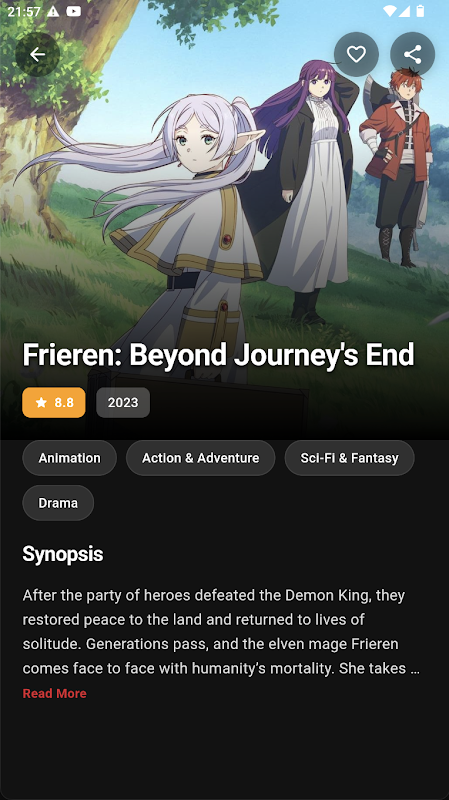This screenshot has width=449, height=800.
Task: Toggle the heart favorite button
Action: pyautogui.click(x=356, y=55)
